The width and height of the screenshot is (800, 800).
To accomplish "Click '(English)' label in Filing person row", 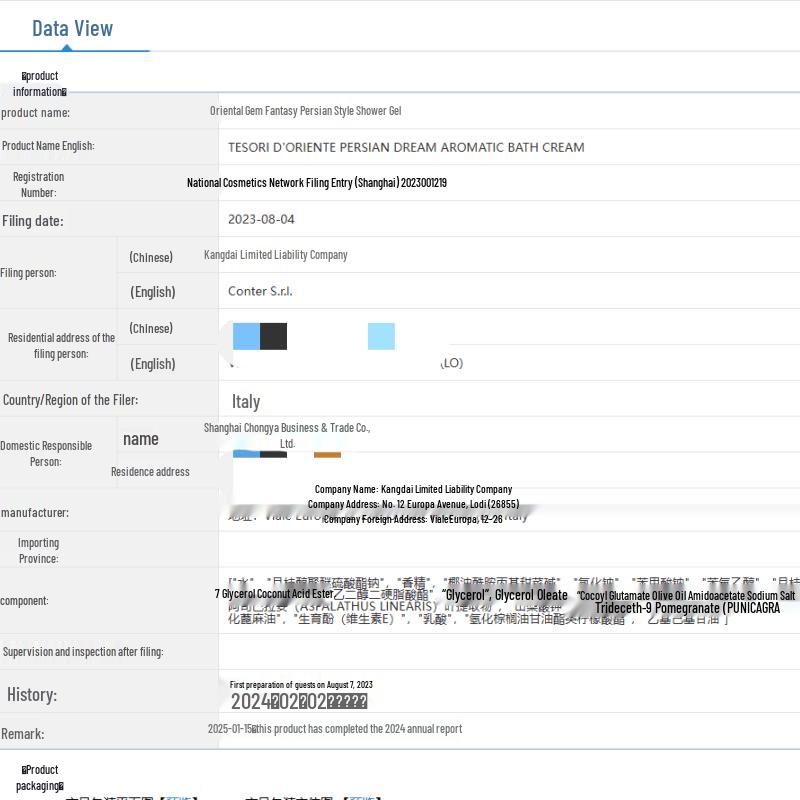I will coord(153,292).
